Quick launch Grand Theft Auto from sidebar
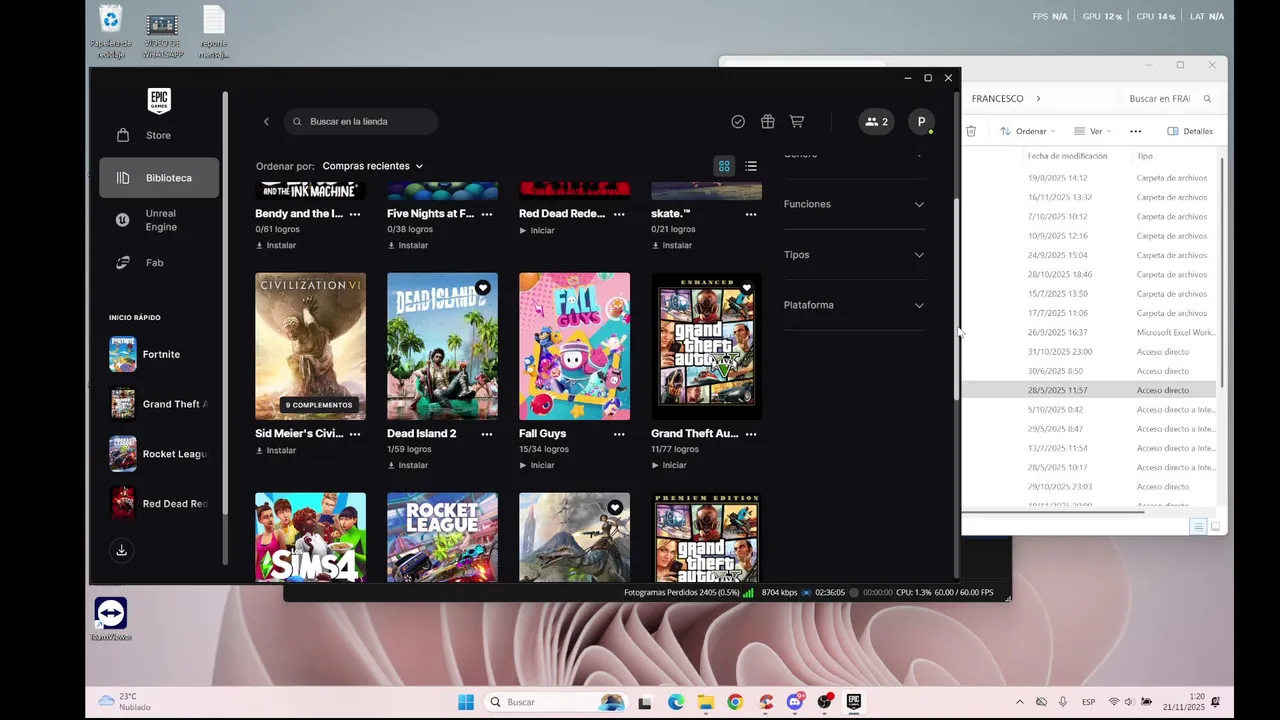1280x720 pixels. tap(158, 404)
